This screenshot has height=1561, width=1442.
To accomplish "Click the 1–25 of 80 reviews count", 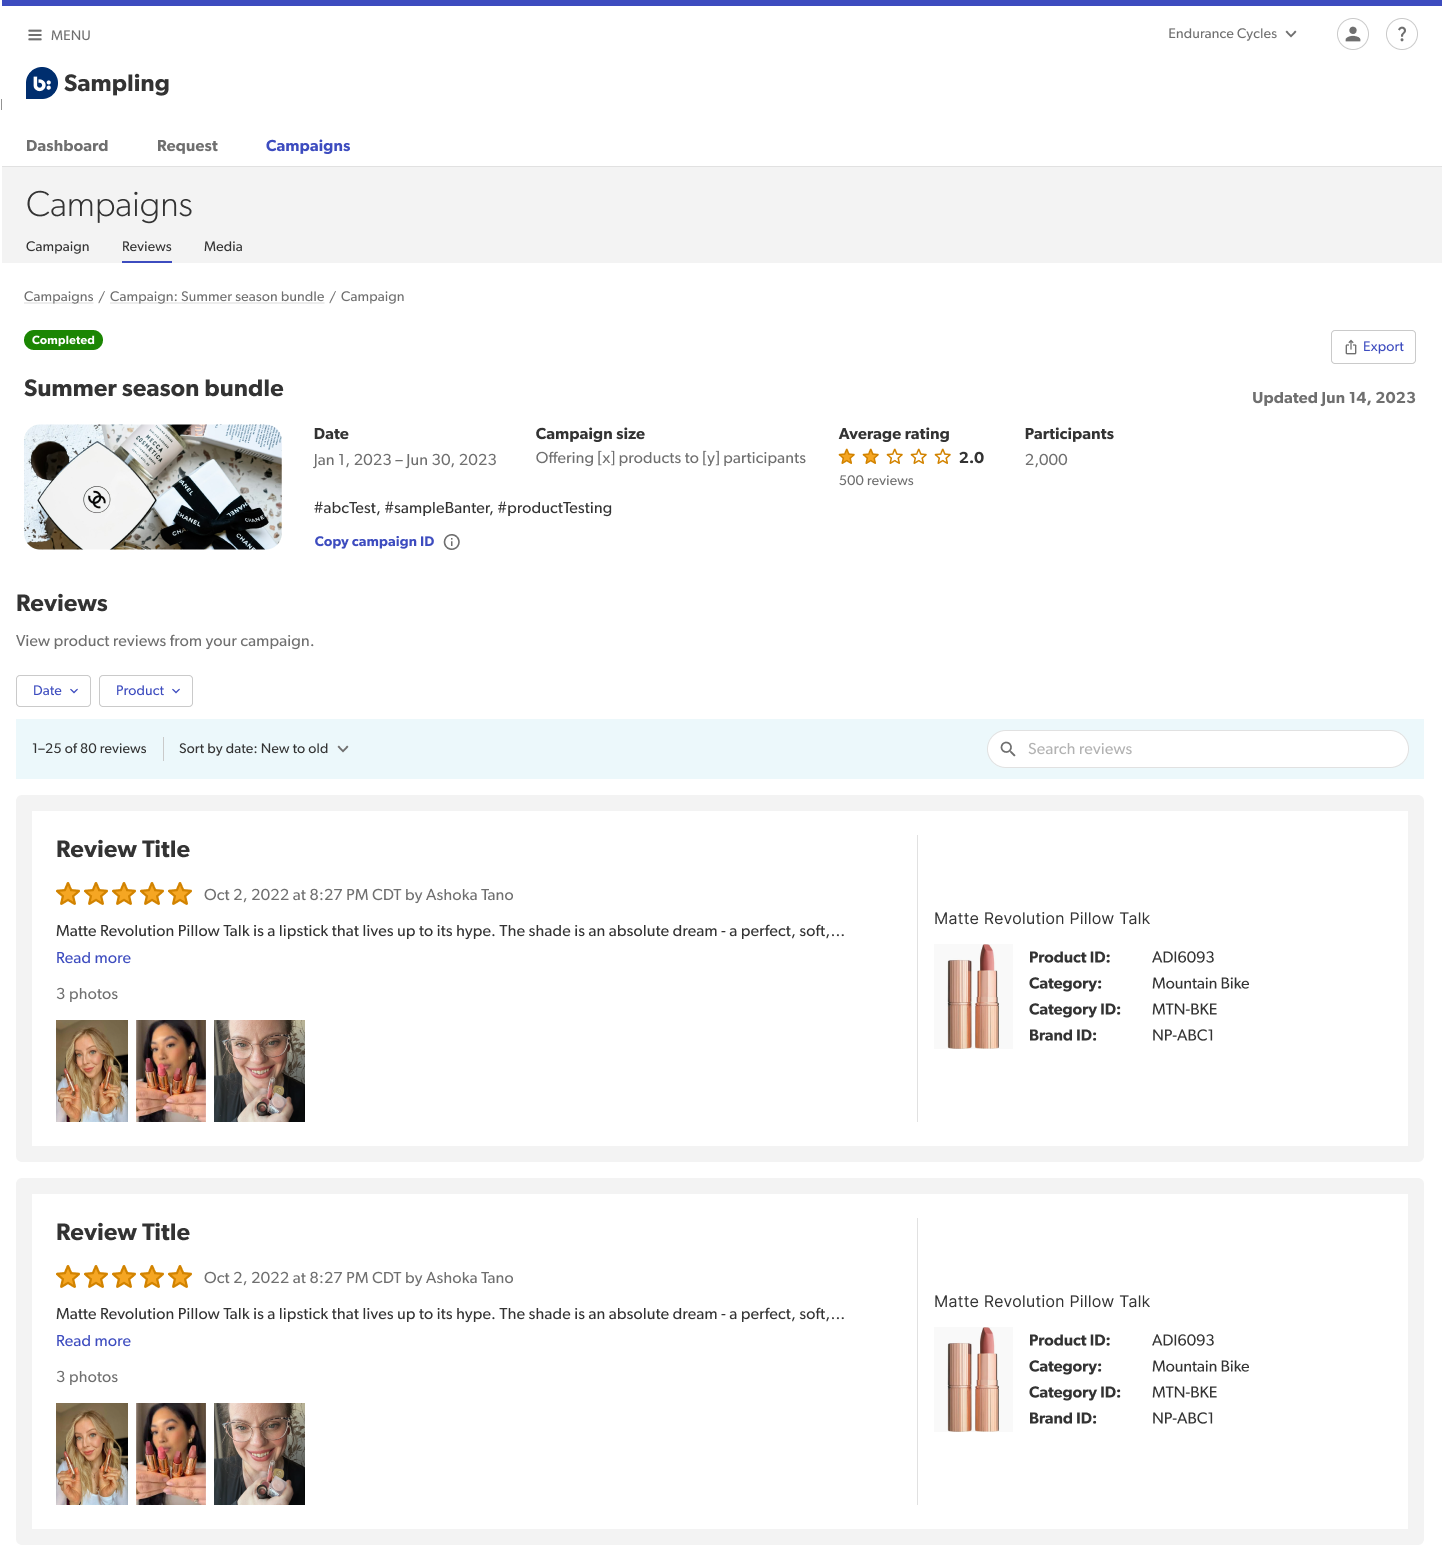I will [x=89, y=749].
